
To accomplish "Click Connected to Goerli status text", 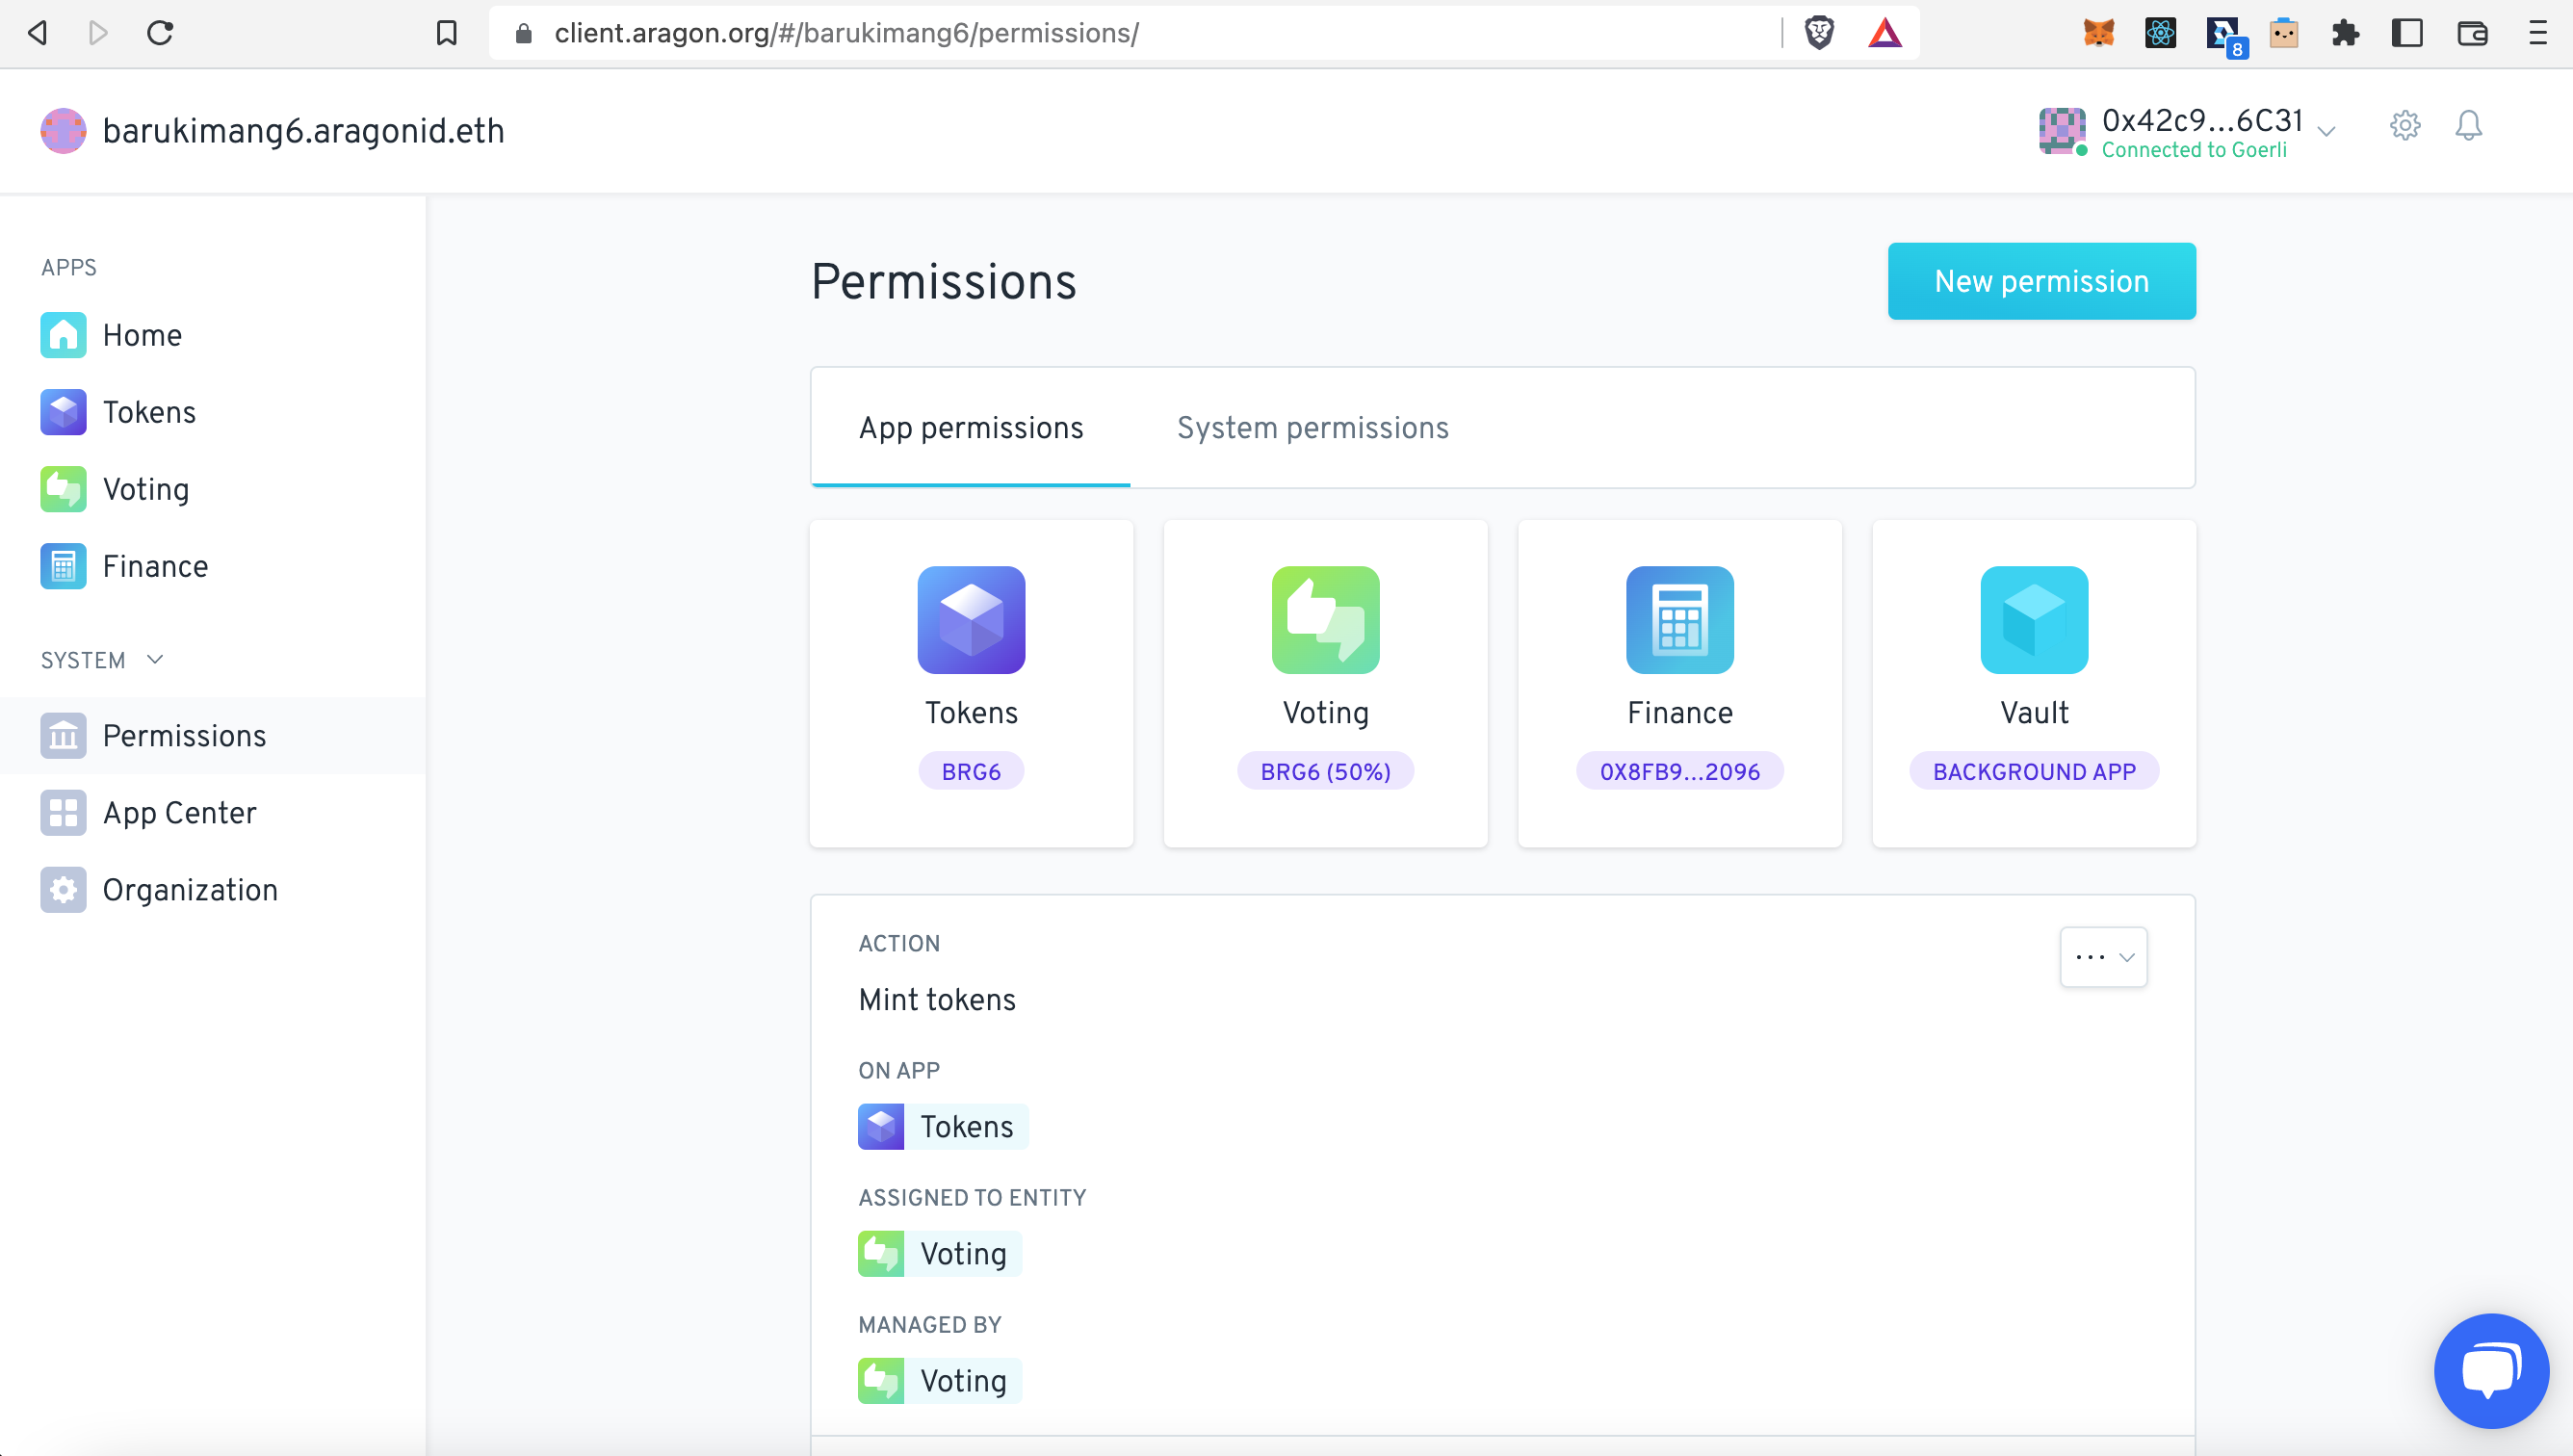I will pyautogui.click(x=2194, y=150).
